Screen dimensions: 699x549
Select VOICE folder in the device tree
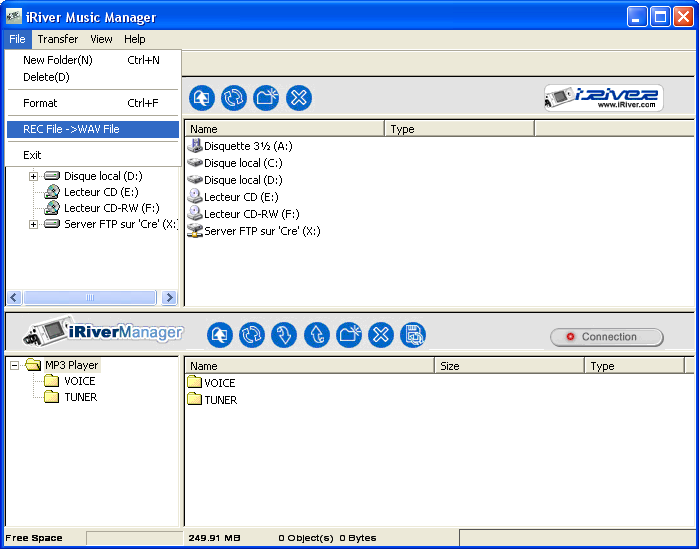click(x=80, y=381)
